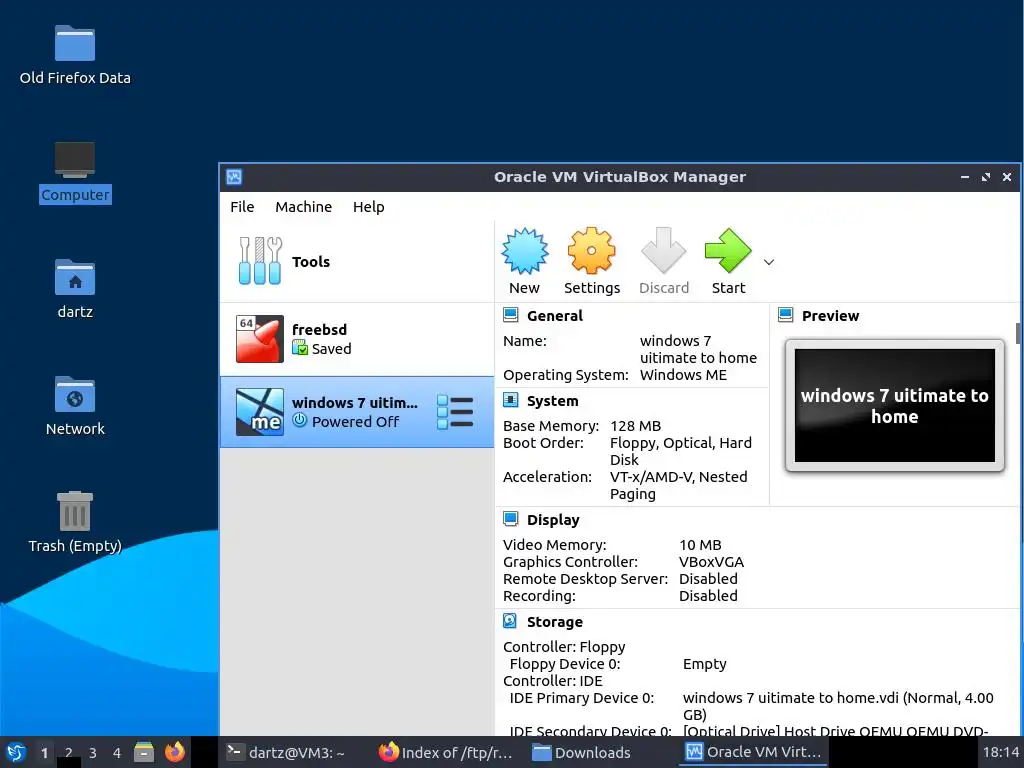Click the Preview section header
This screenshot has width=1024, height=768.
(x=831, y=316)
